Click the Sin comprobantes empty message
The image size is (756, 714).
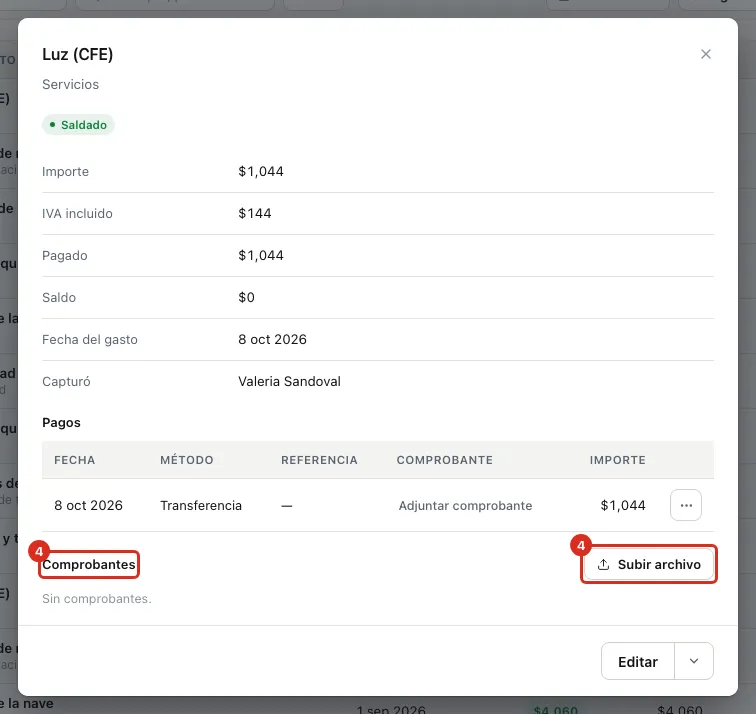click(x=97, y=599)
